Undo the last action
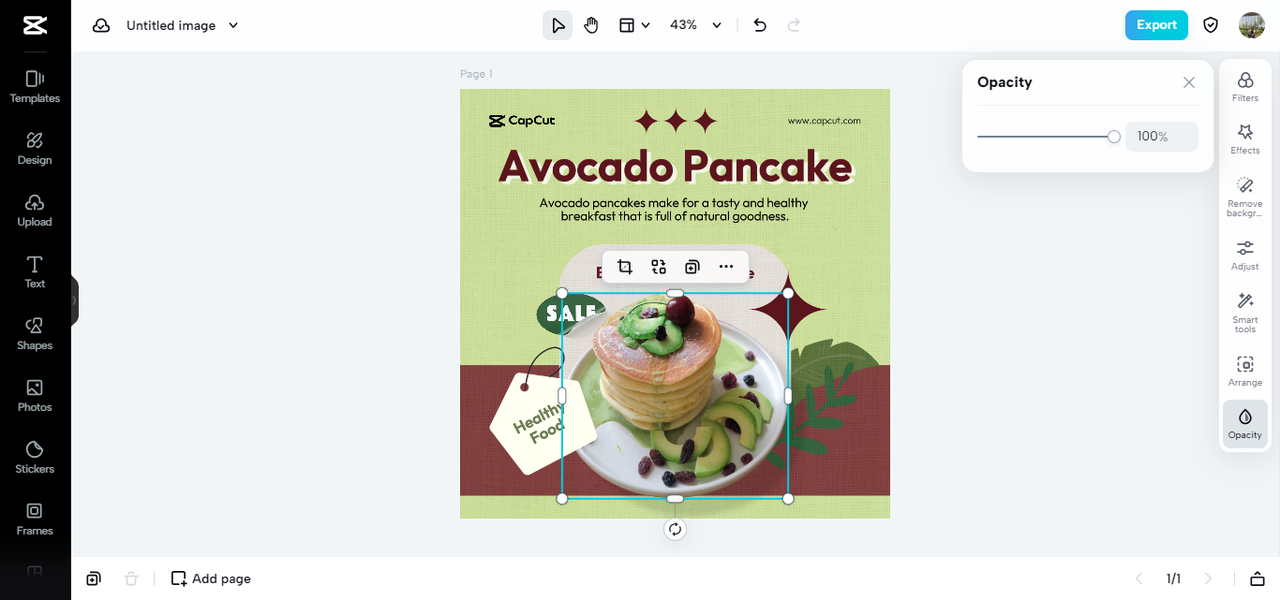 [x=760, y=25]
